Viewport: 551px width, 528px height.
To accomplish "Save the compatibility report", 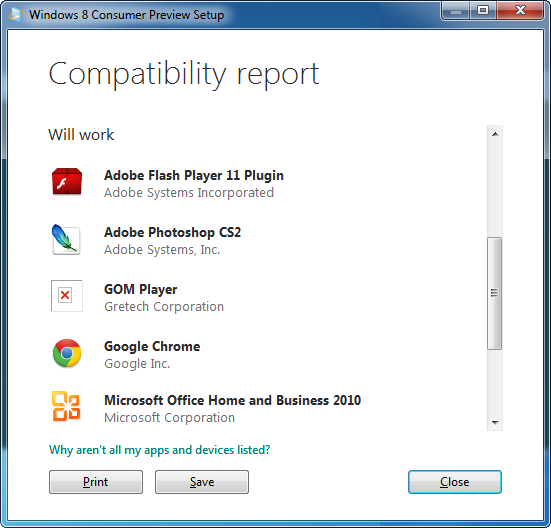I will 202,482.
